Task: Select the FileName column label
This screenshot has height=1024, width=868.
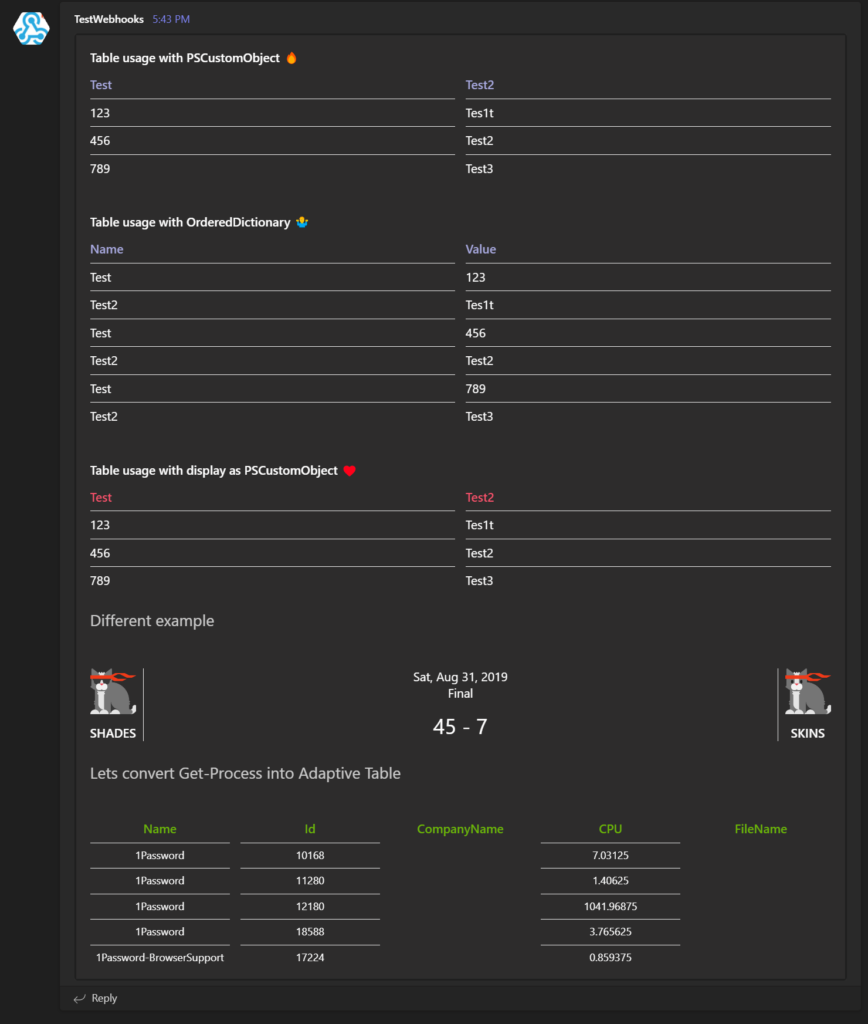Action: [760, 829]
